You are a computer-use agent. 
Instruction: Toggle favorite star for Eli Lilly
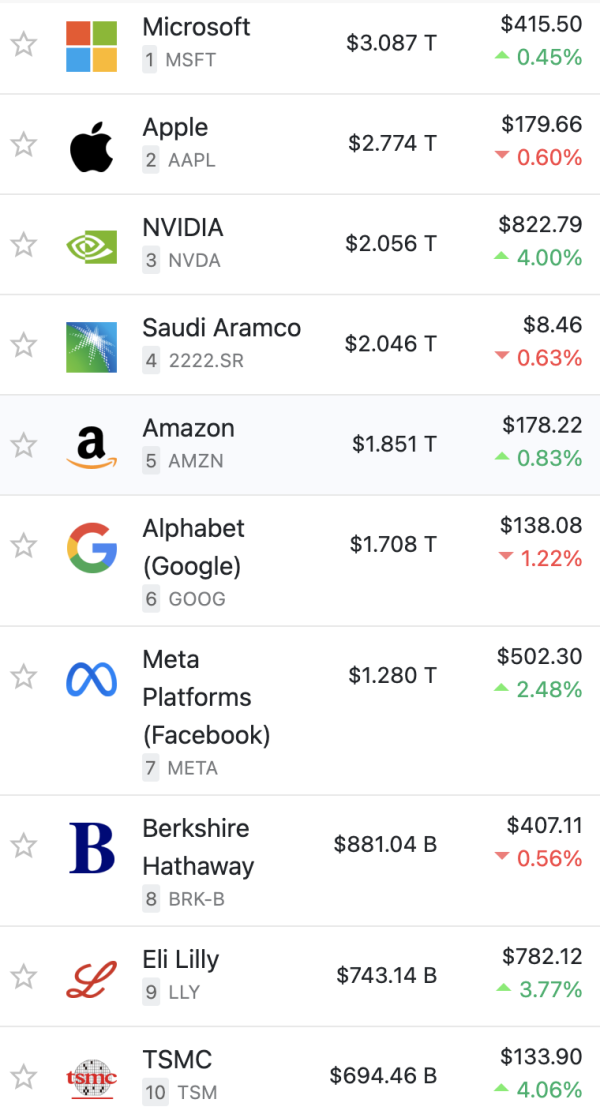coord(24,976)
